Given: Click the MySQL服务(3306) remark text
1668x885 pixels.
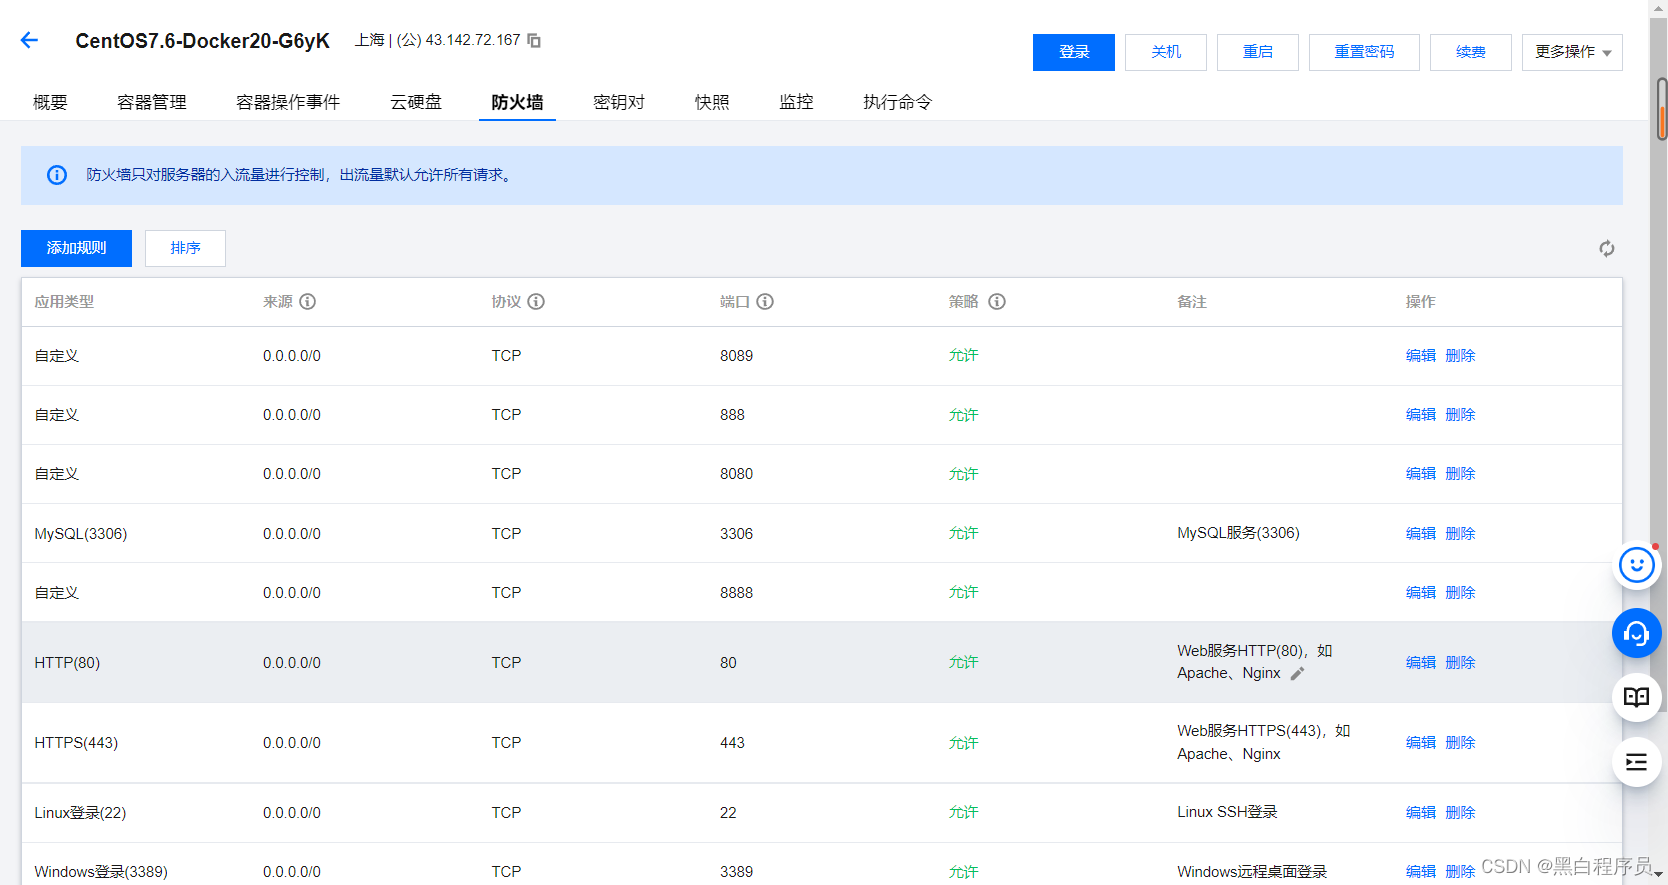Looking at the screenshot, I should coord(1238,533).
